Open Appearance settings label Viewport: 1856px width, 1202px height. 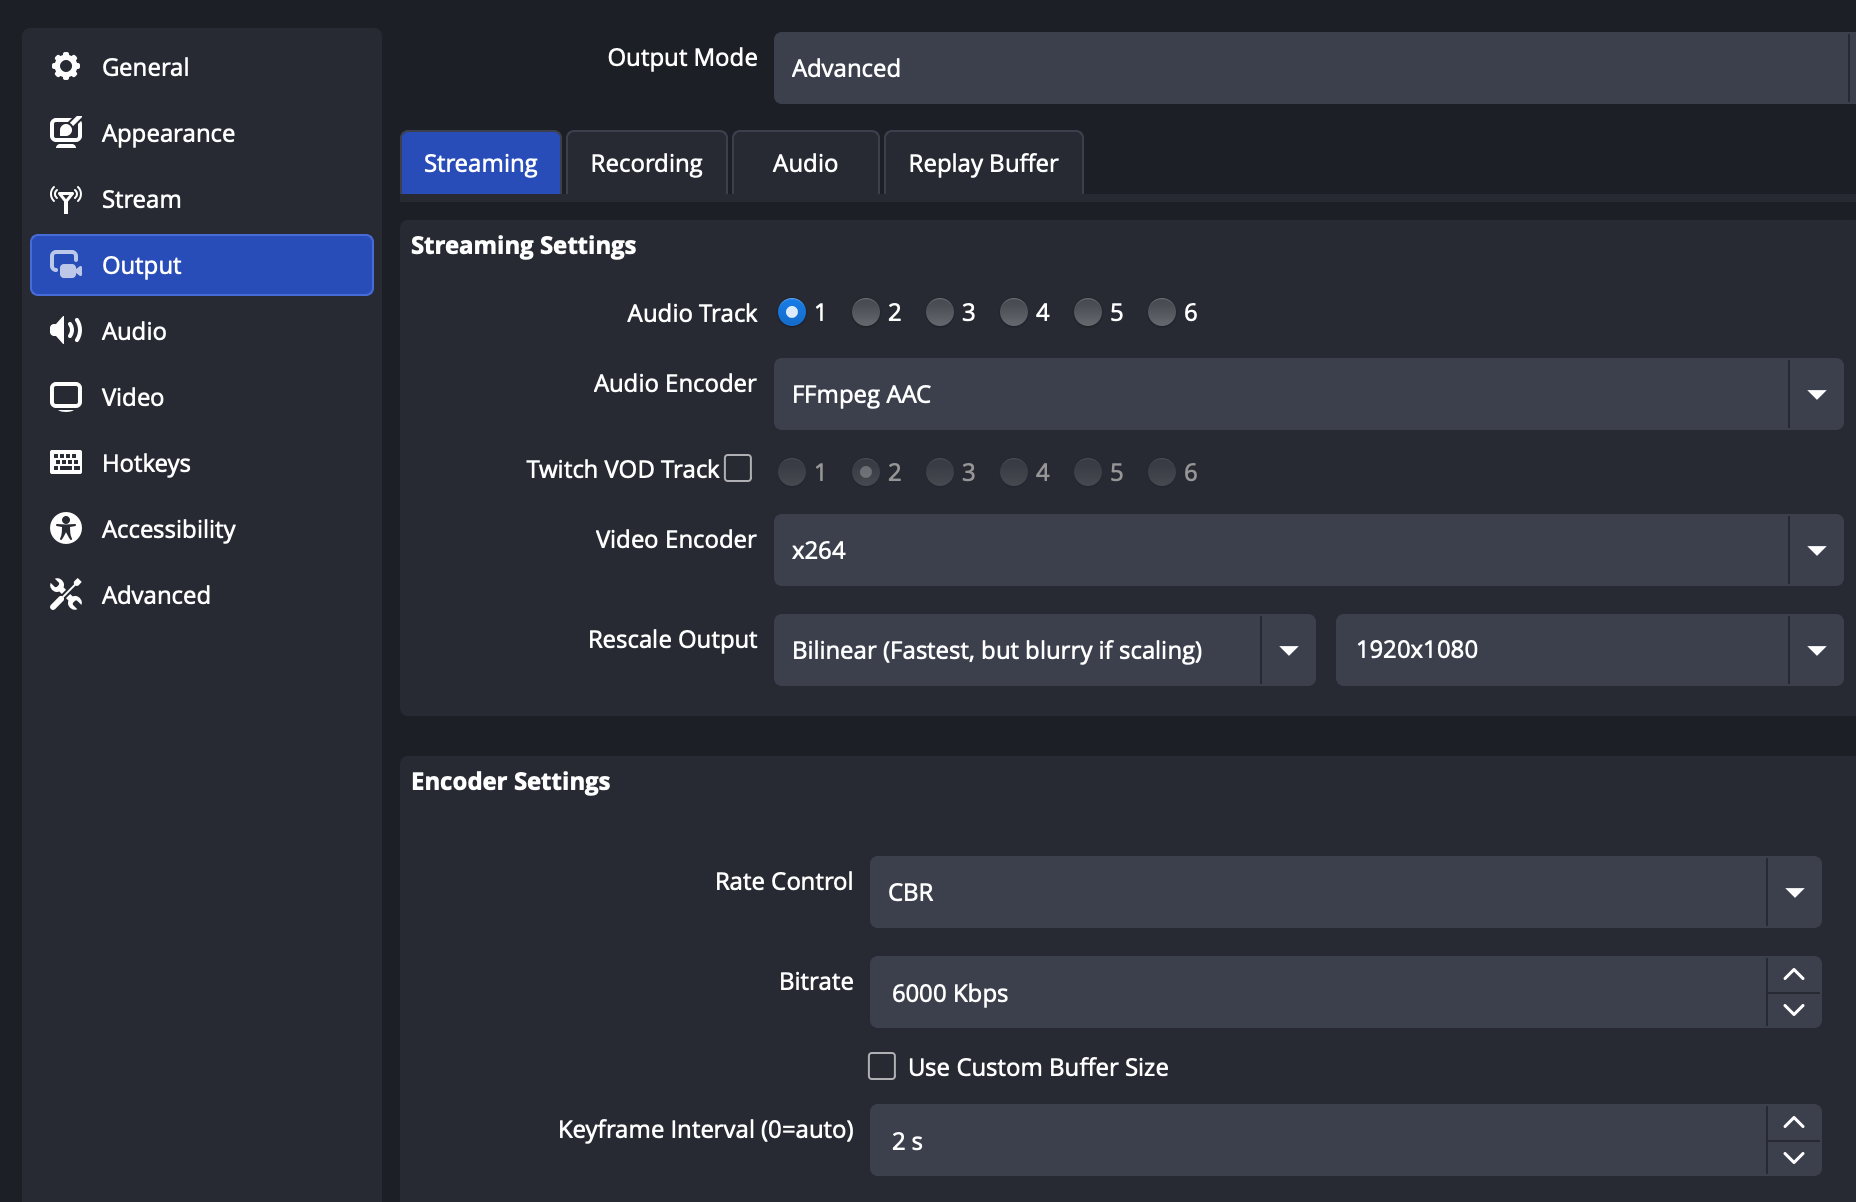click(168, 133)
